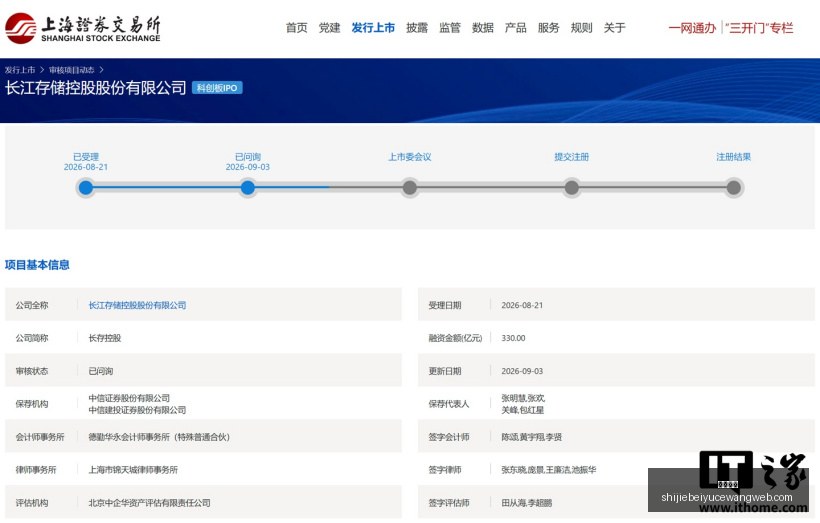Click the 项目基本信息 heading

(37, 265)
